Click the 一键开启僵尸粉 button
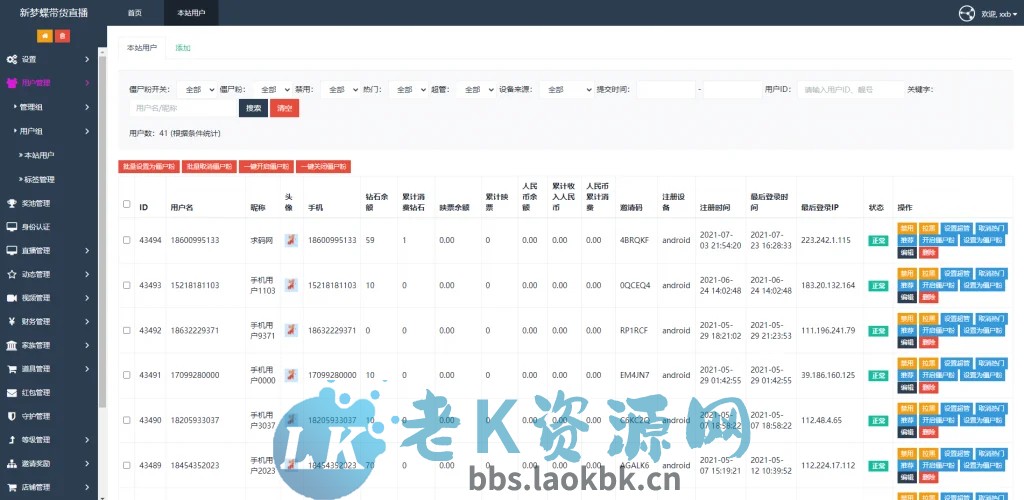This screenshot has height=500, width=1024. tap(266, 166)
